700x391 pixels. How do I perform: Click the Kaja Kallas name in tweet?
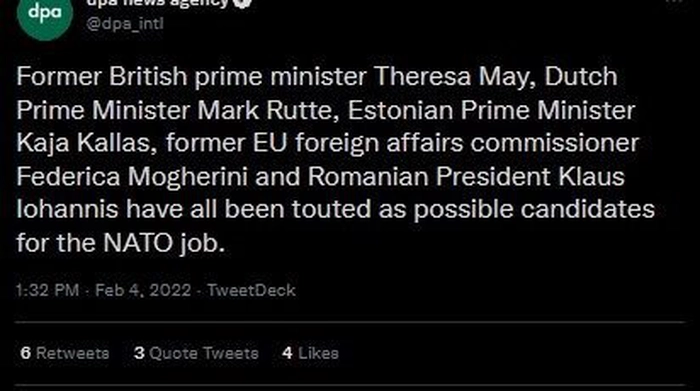[87, 143]
